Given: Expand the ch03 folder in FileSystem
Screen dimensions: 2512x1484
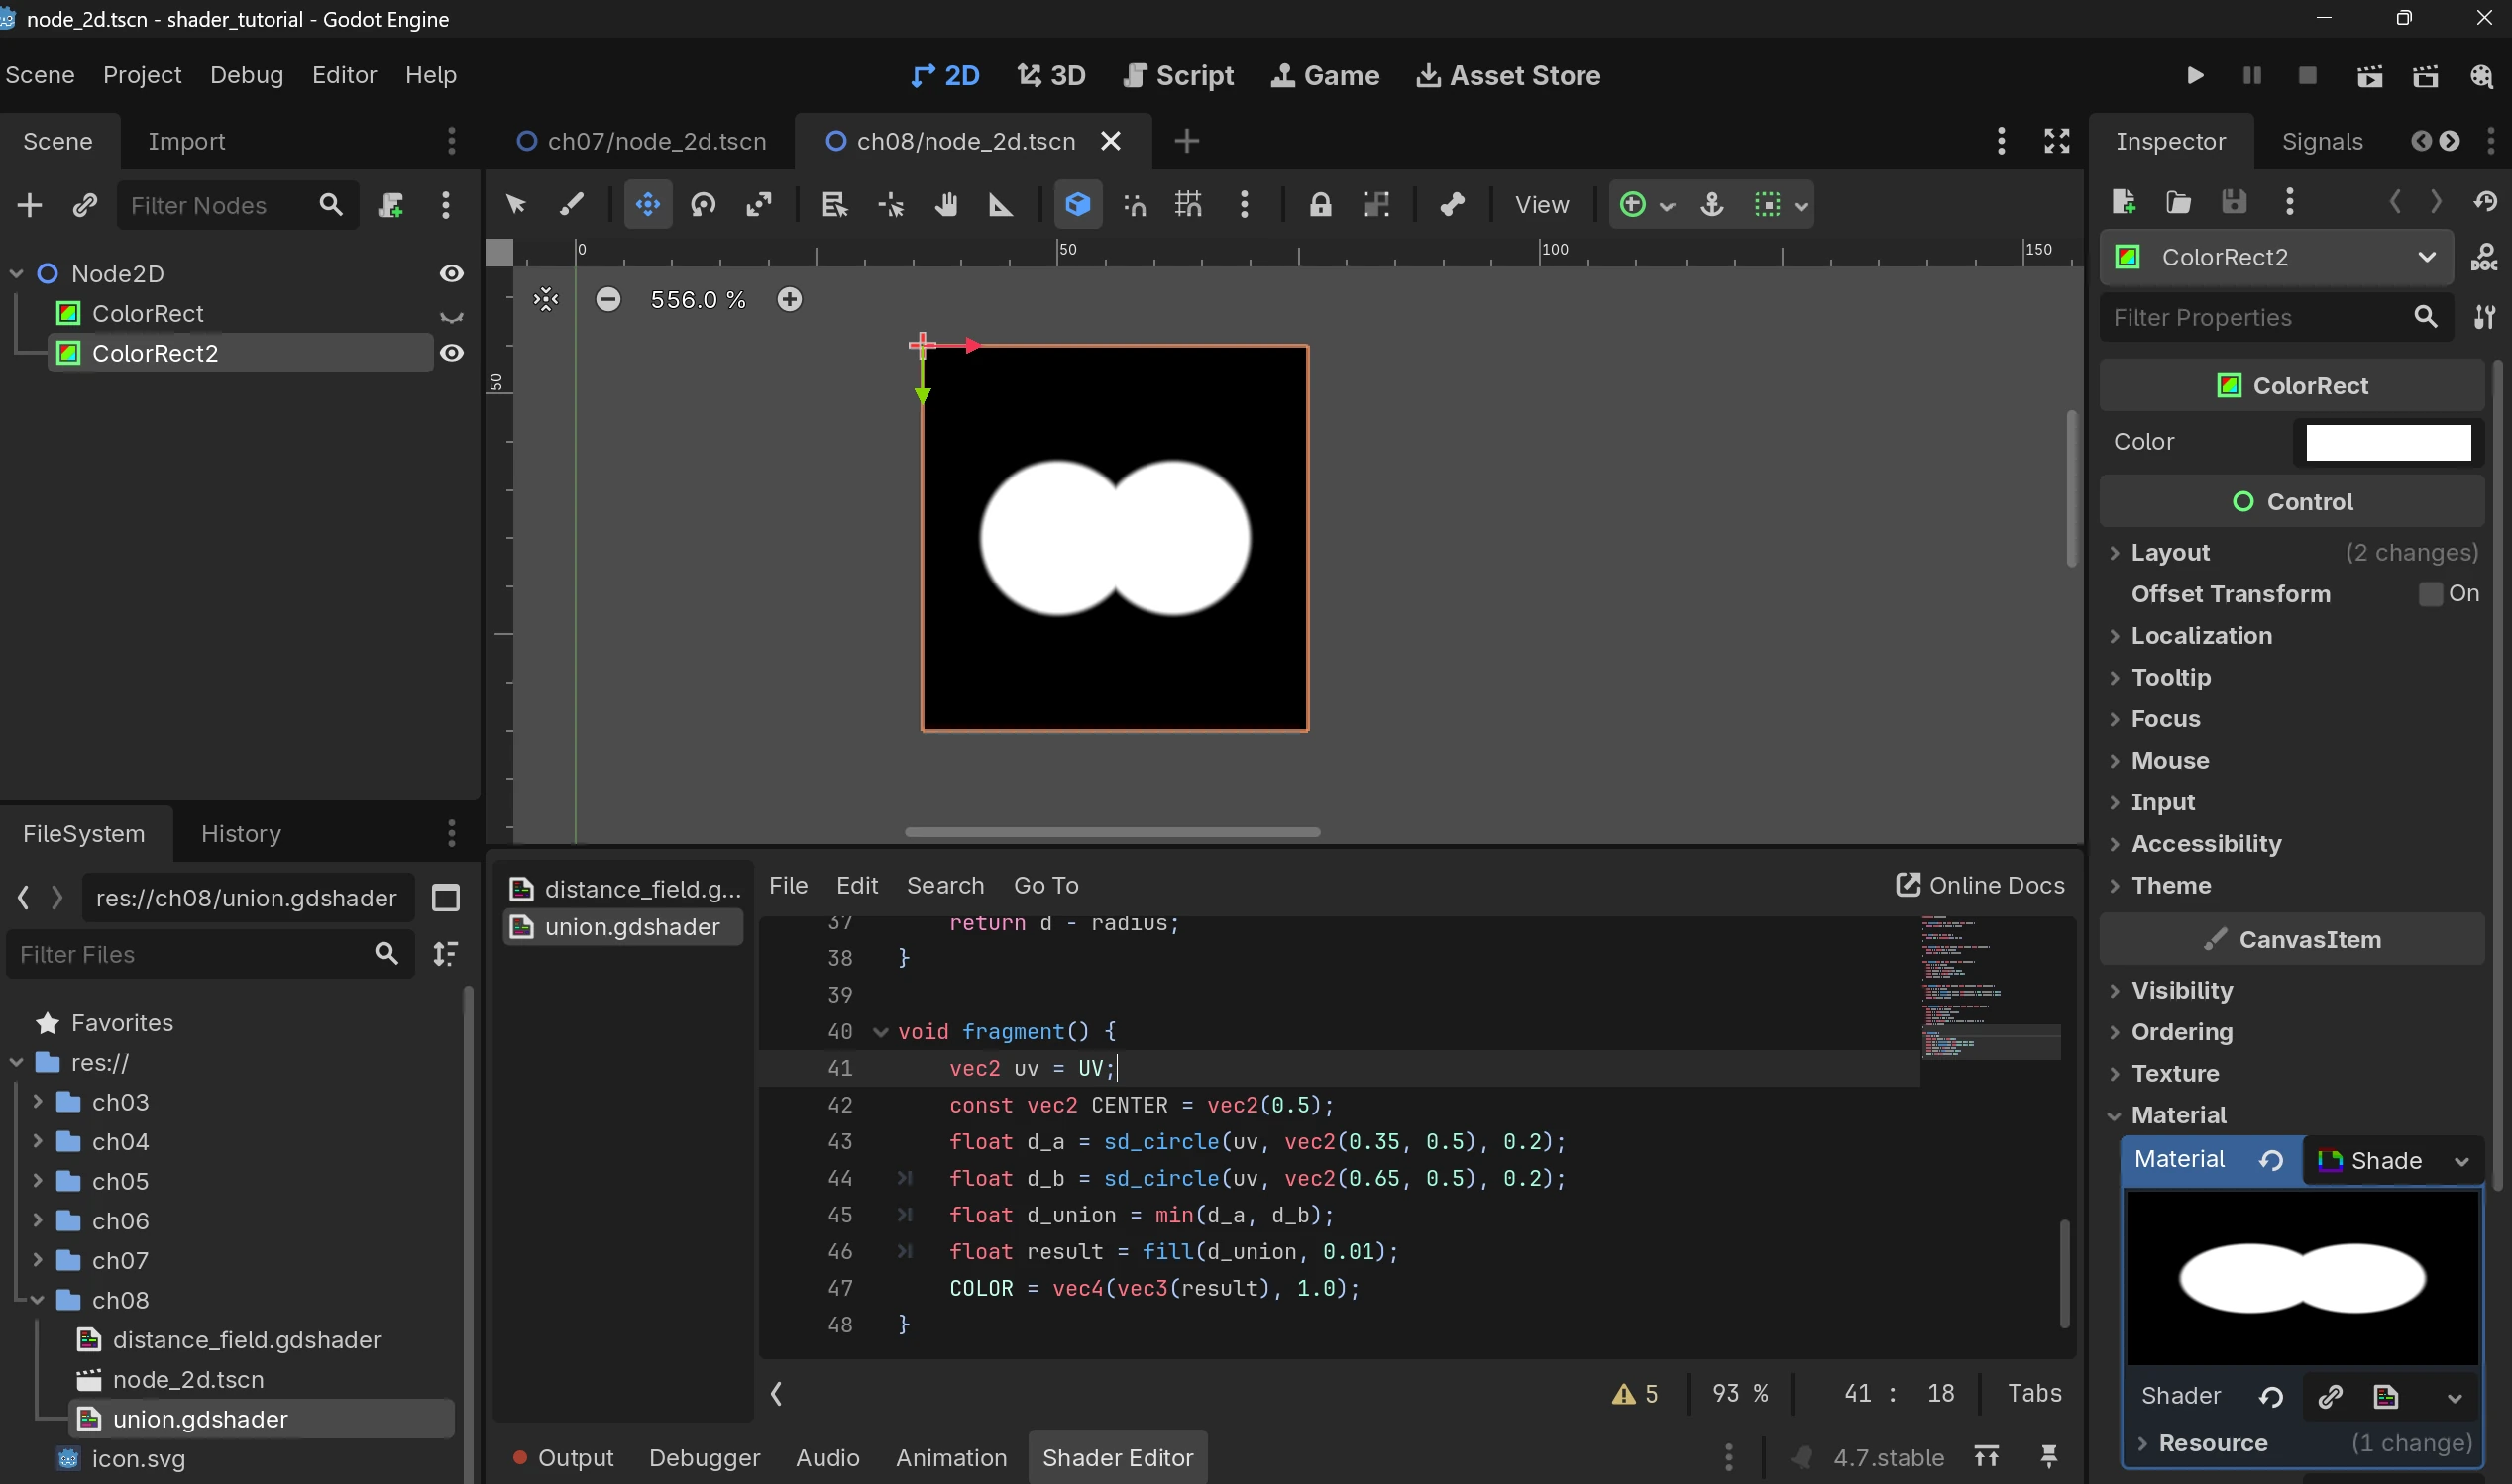Looking at the screenshot, I should (38, 1102).
